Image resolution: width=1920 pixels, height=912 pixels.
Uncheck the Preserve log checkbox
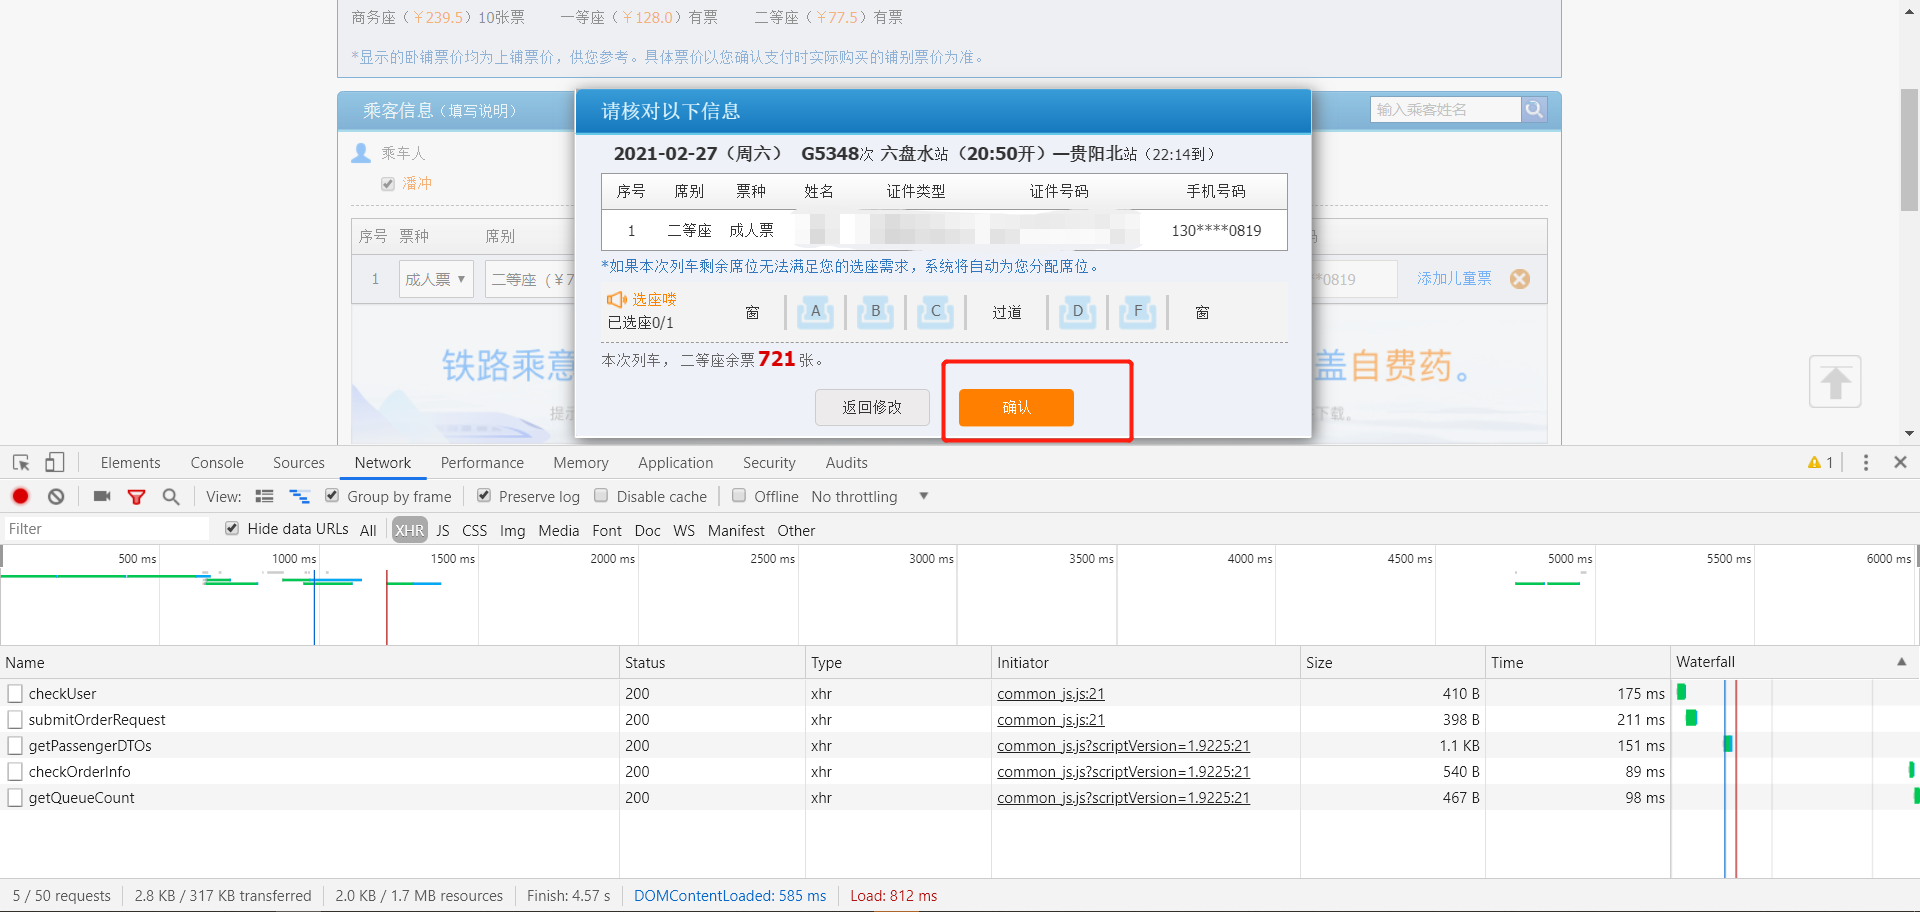483,495
